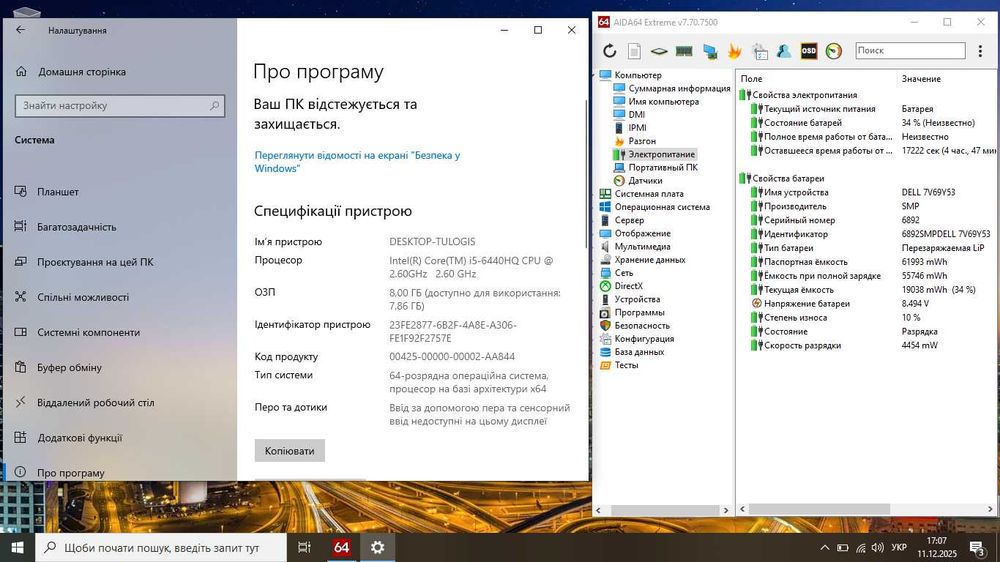
Task: Click the Напряжение батареи row
Action: tap(866, 304)
